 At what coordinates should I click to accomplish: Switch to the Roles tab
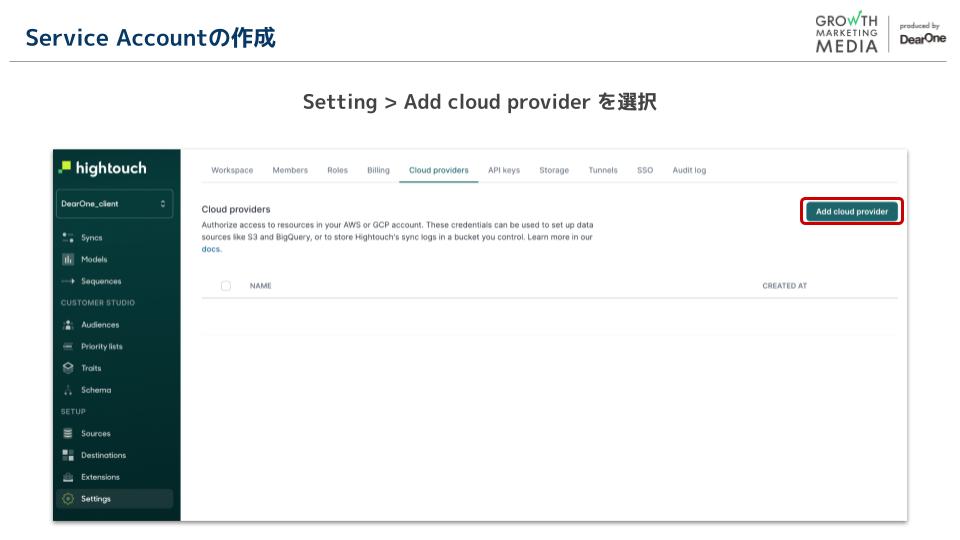337,170
